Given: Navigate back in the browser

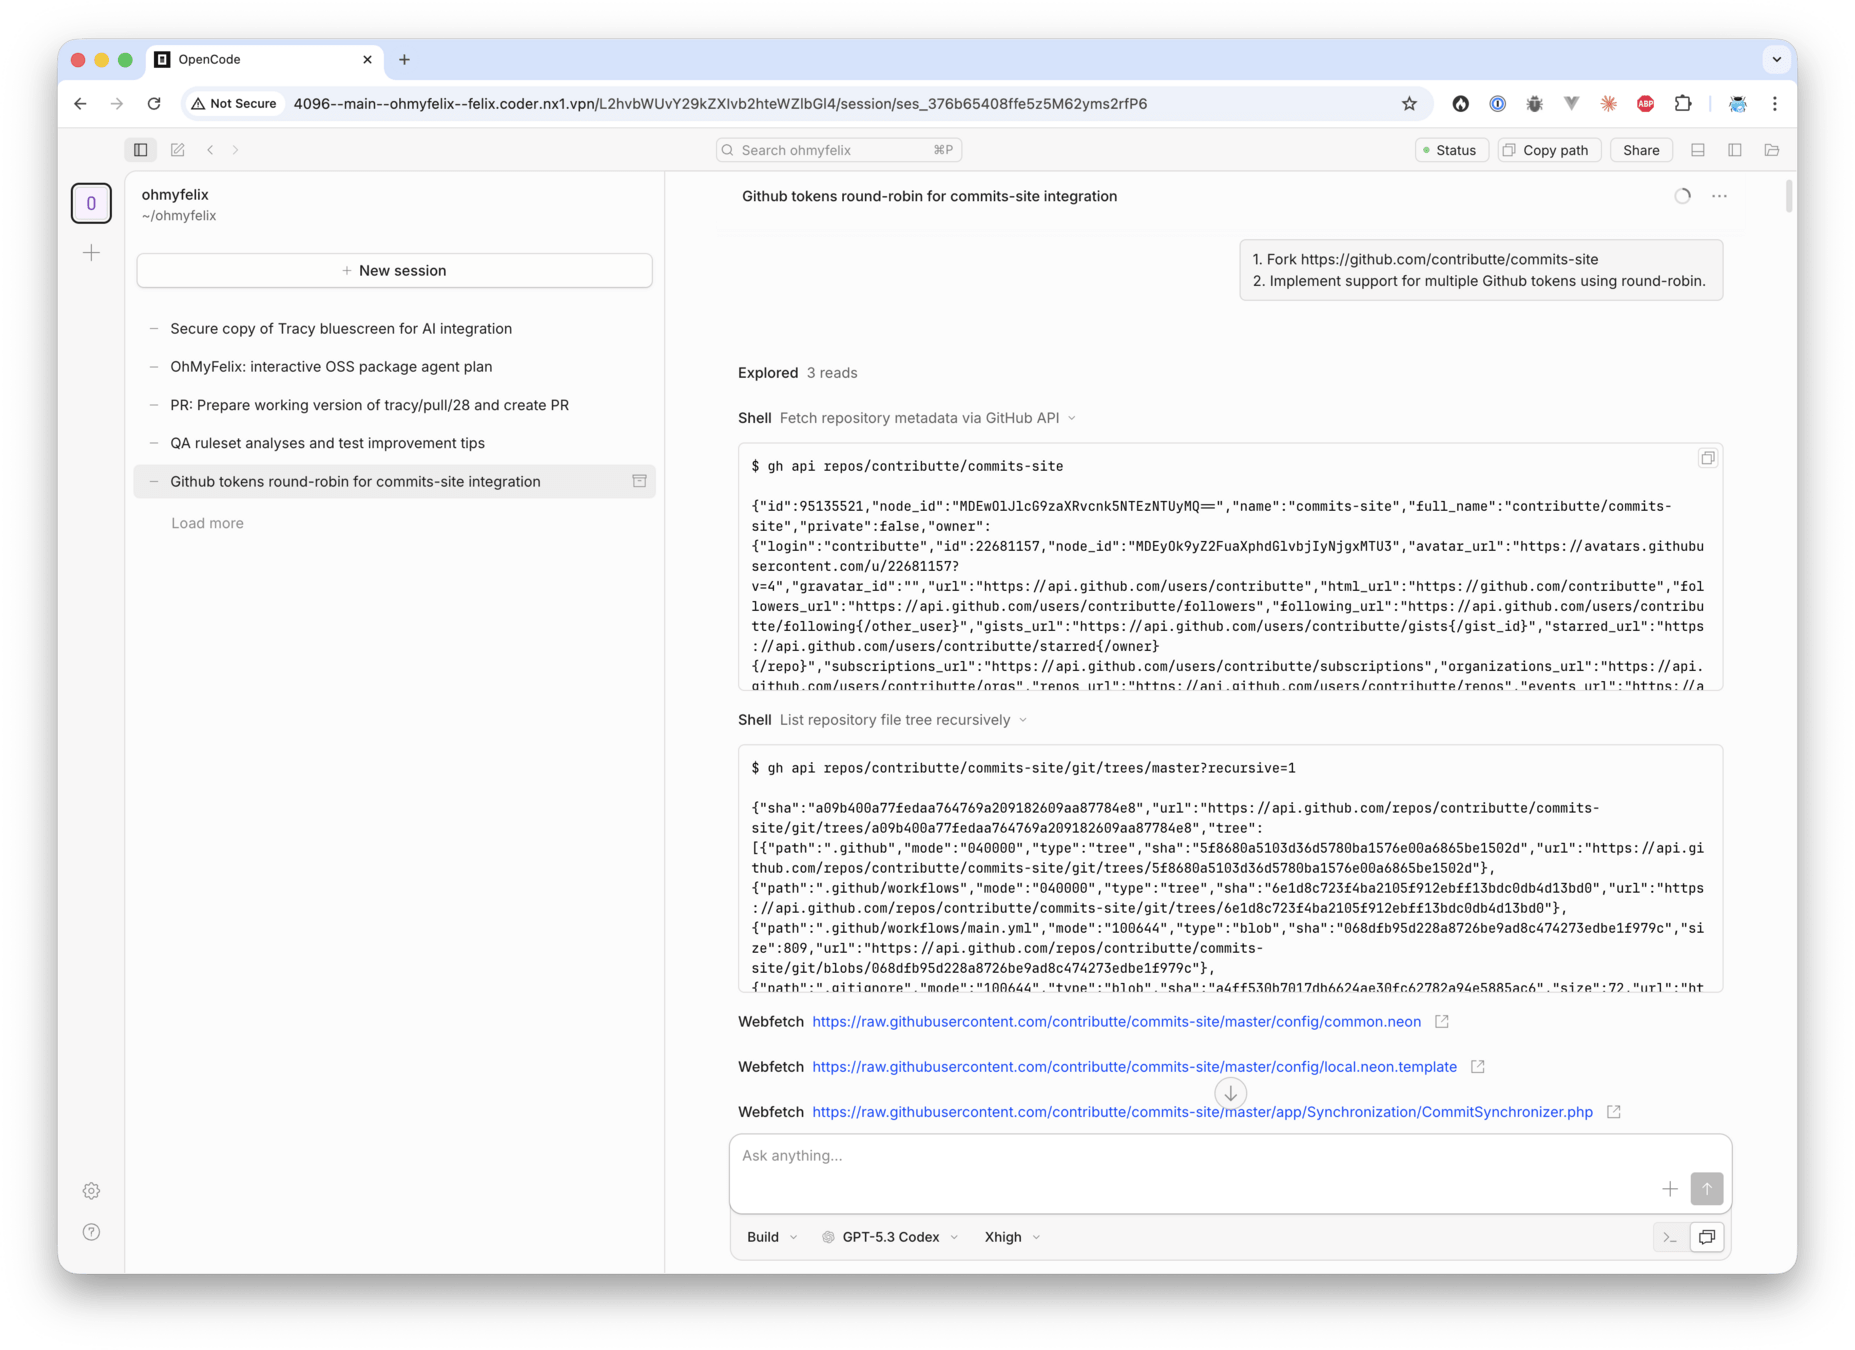Looking at the screenshot, I should (80, 104).
